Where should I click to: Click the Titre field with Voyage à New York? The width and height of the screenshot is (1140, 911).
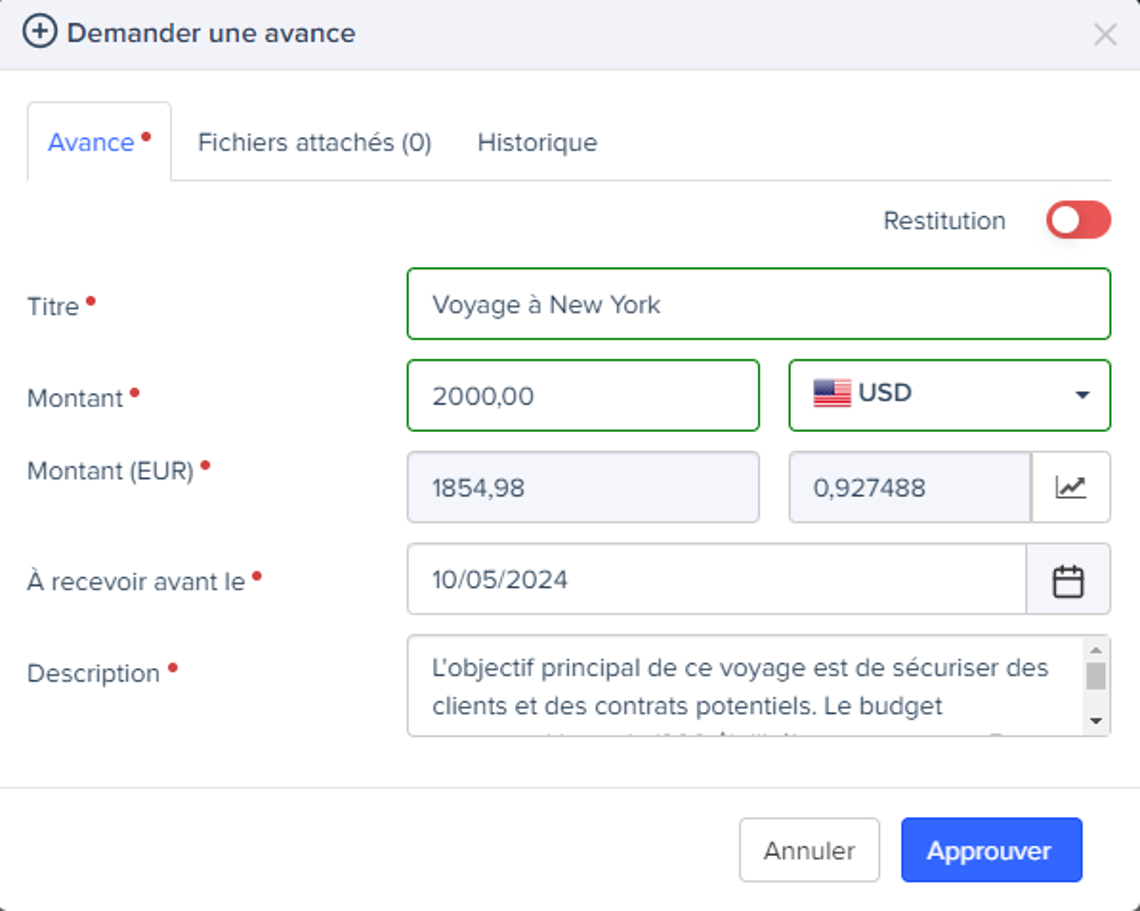coord(758,304)
